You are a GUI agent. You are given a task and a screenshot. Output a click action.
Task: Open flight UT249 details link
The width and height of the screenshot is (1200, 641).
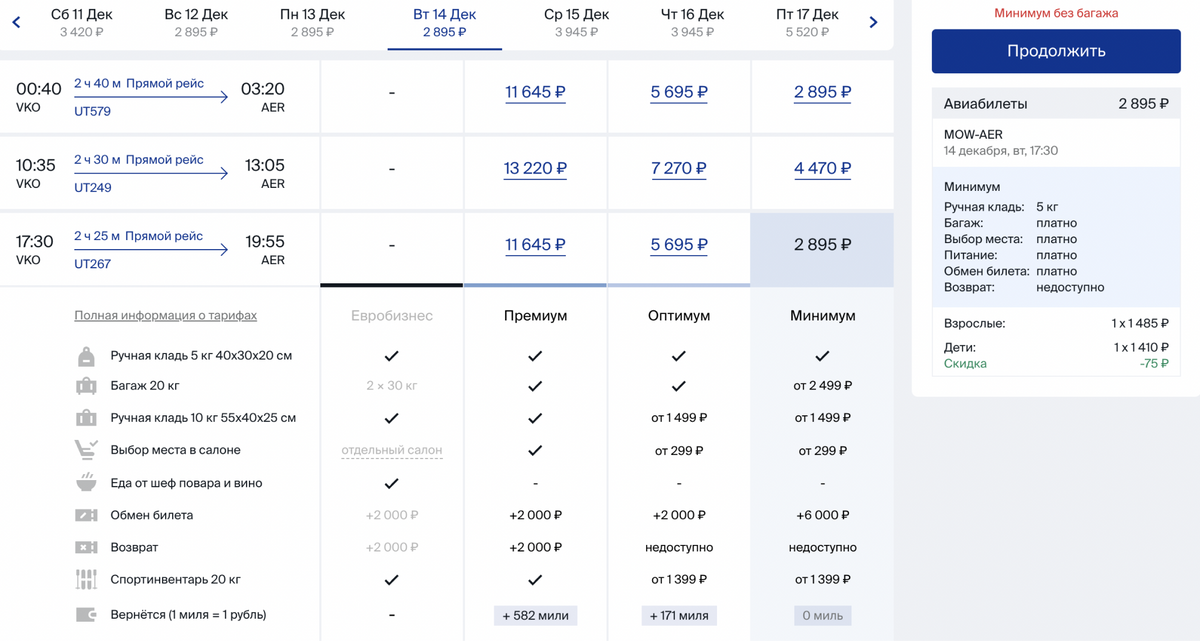[x=92, y=187]
